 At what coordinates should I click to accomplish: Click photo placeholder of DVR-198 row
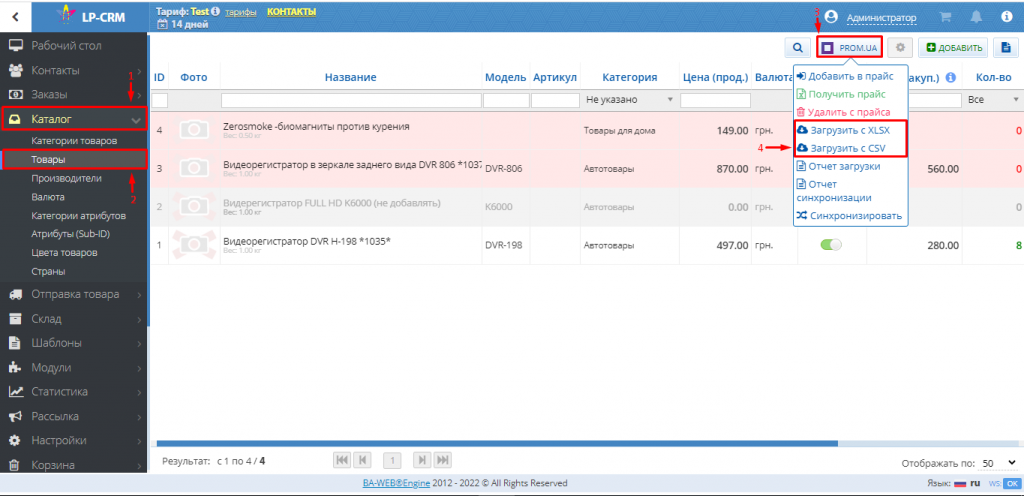pyautogui.click(x=194, y=245)
